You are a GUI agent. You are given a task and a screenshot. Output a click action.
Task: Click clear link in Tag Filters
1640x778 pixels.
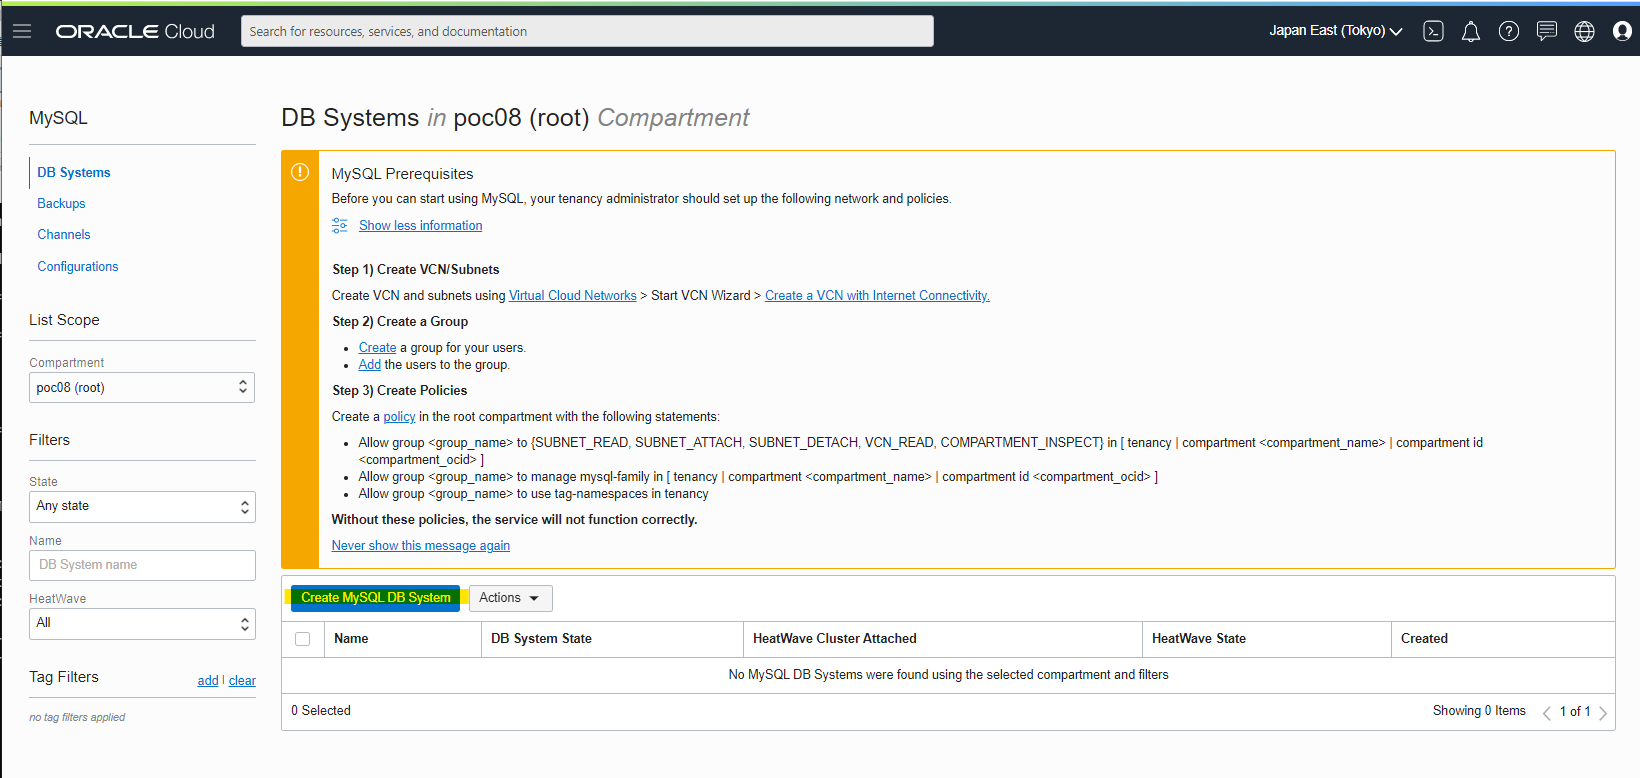pyautogui.click(x=242, y=681)
